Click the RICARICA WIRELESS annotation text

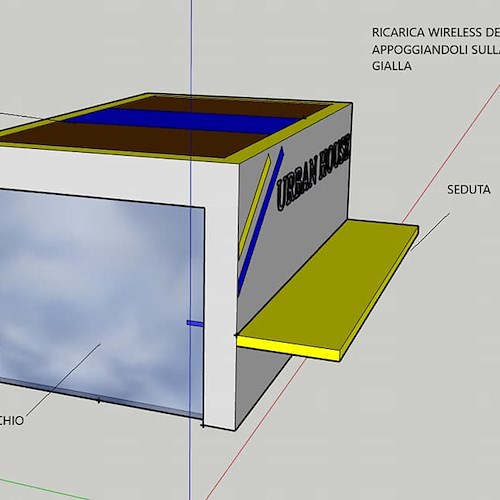436,33
